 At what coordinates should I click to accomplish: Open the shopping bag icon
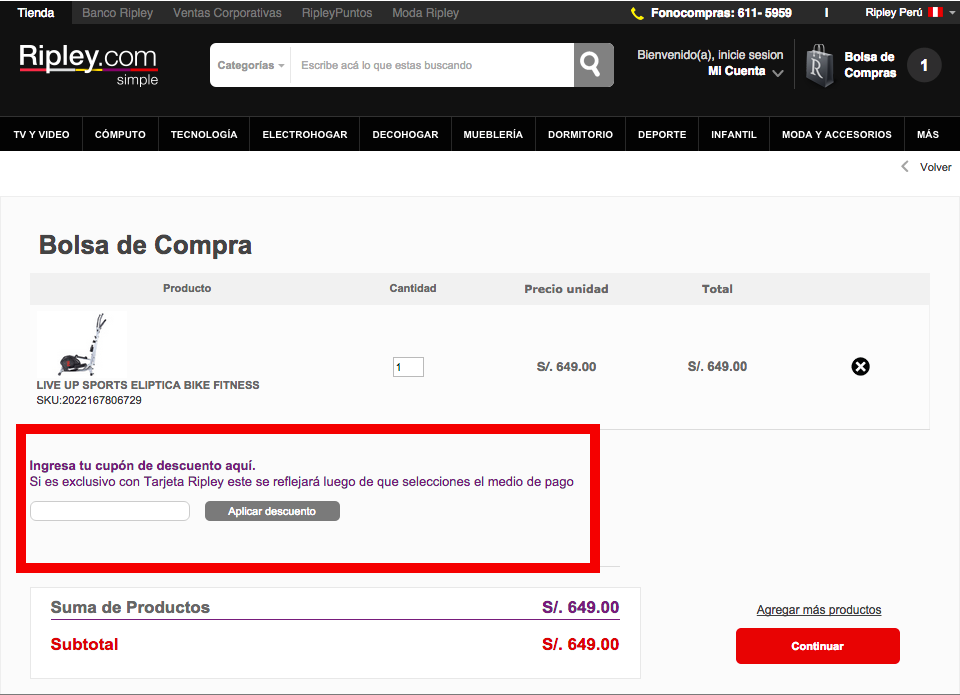click(819, 65)
